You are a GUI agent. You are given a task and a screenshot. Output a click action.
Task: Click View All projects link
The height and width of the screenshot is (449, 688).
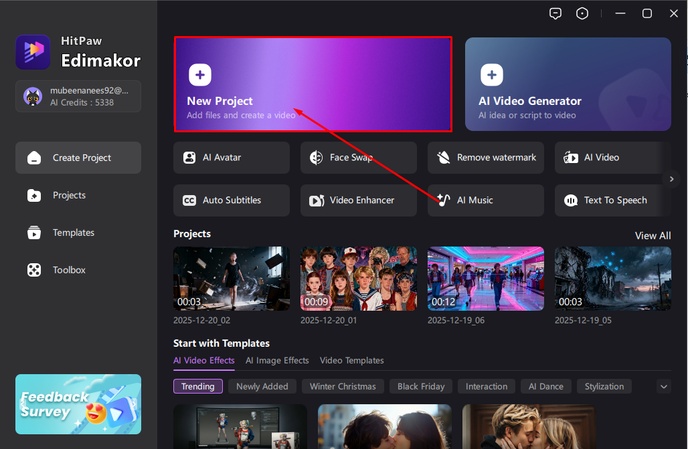[652, 236]
